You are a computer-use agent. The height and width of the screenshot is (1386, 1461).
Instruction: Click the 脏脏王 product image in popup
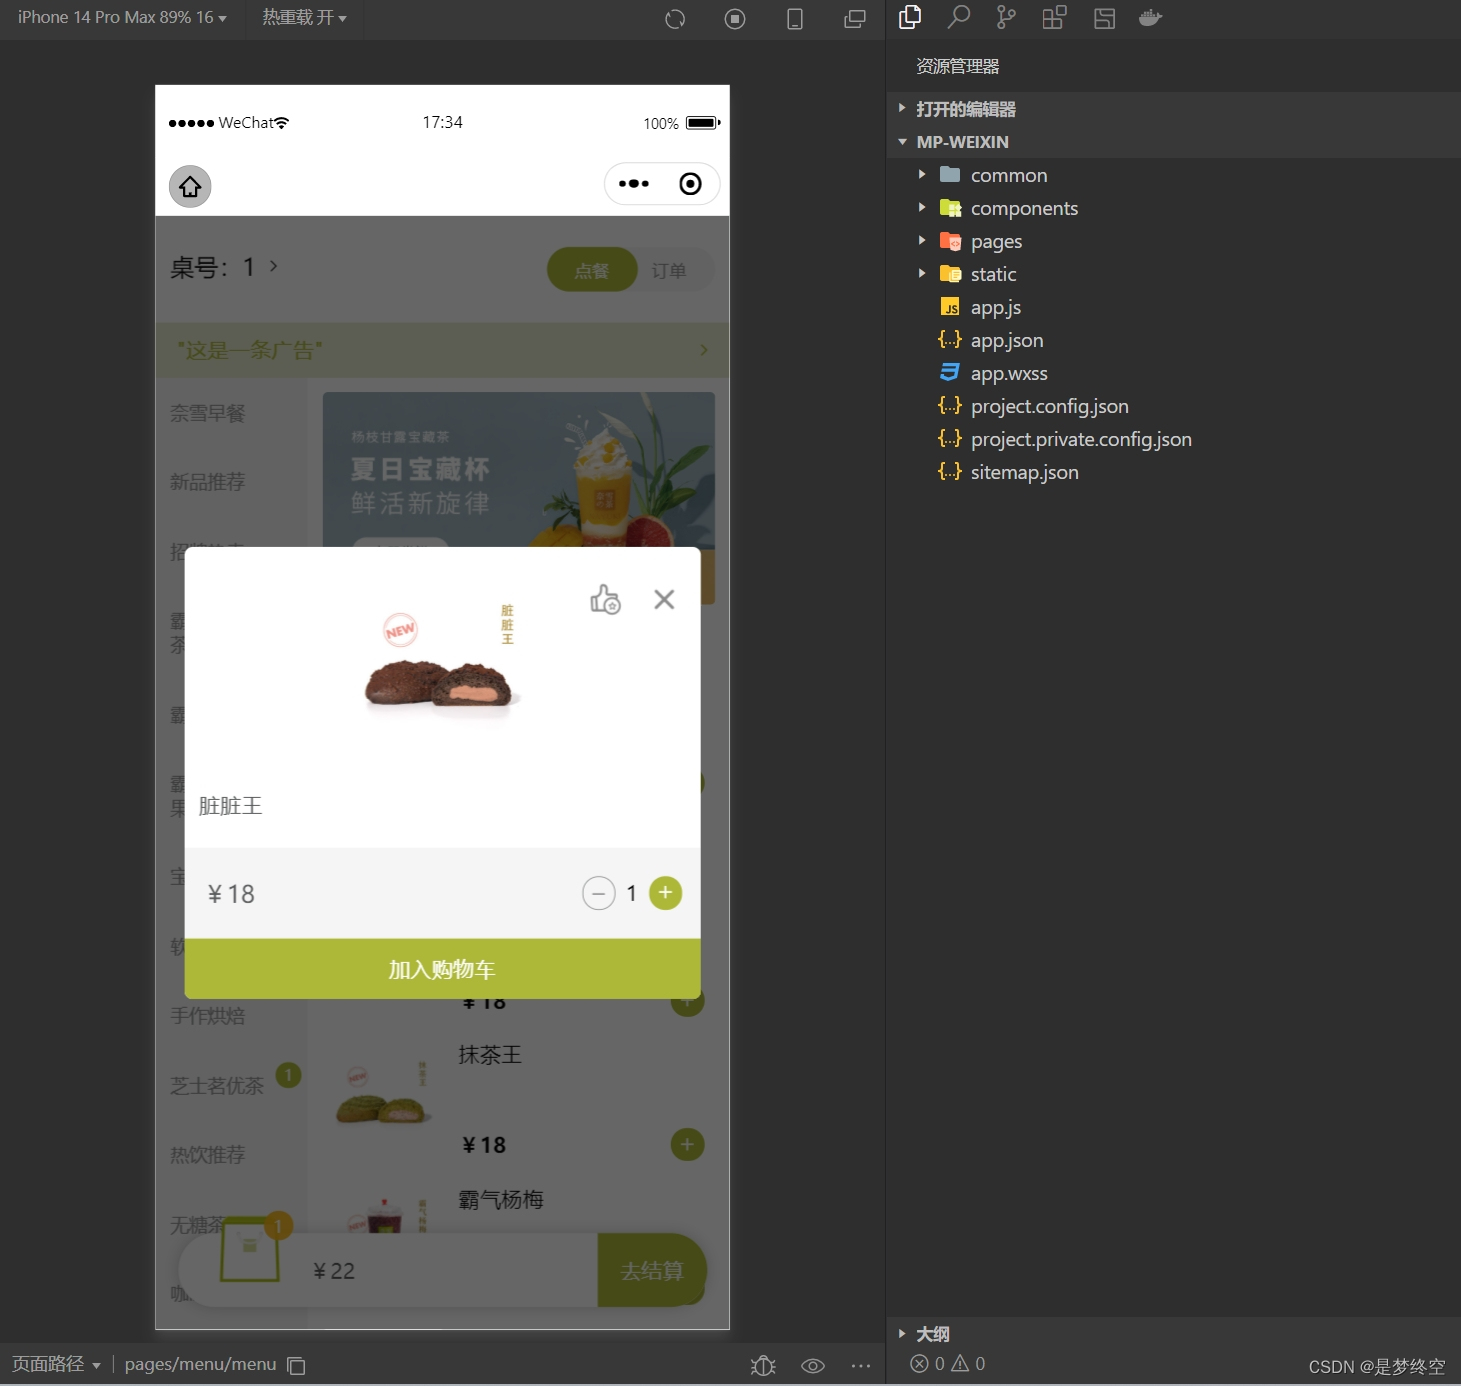pyautogui.click(x=442, y=658)
